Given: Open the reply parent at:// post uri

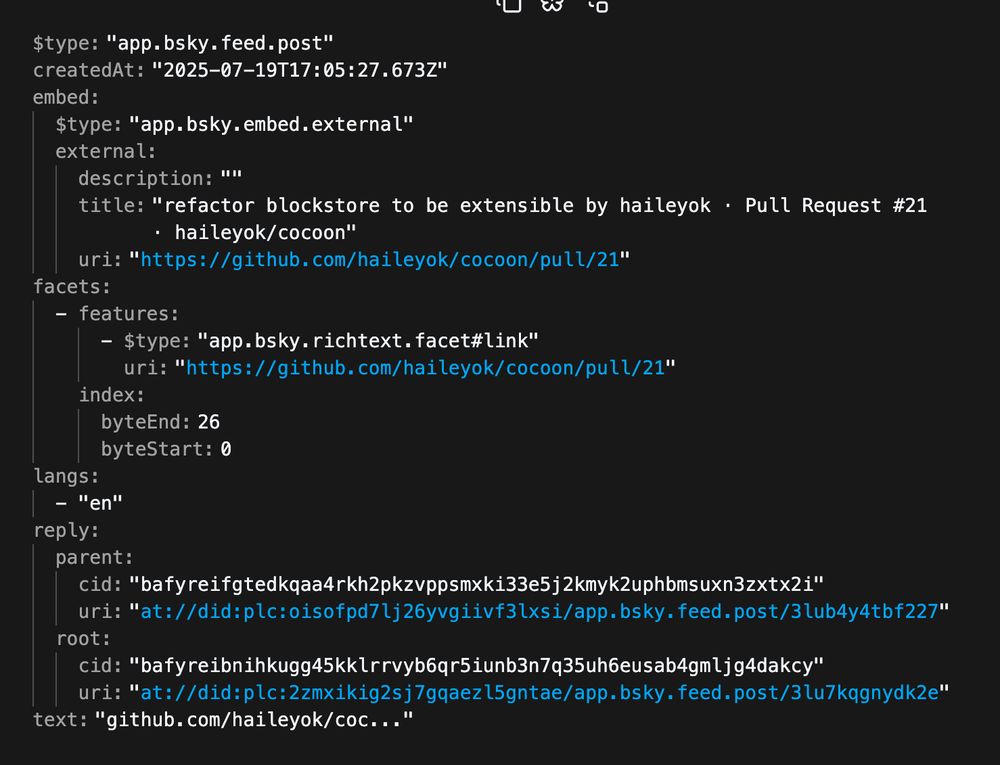Looking at the screenshot, I should pos(539,611).
